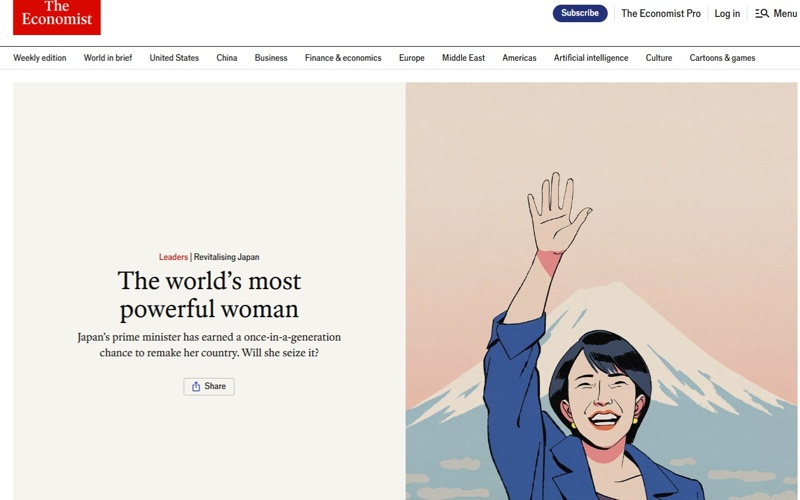The height and width of the screenshot is (500, 800).
Task: Click the red Leaders category link
Action: pos(173,258)
